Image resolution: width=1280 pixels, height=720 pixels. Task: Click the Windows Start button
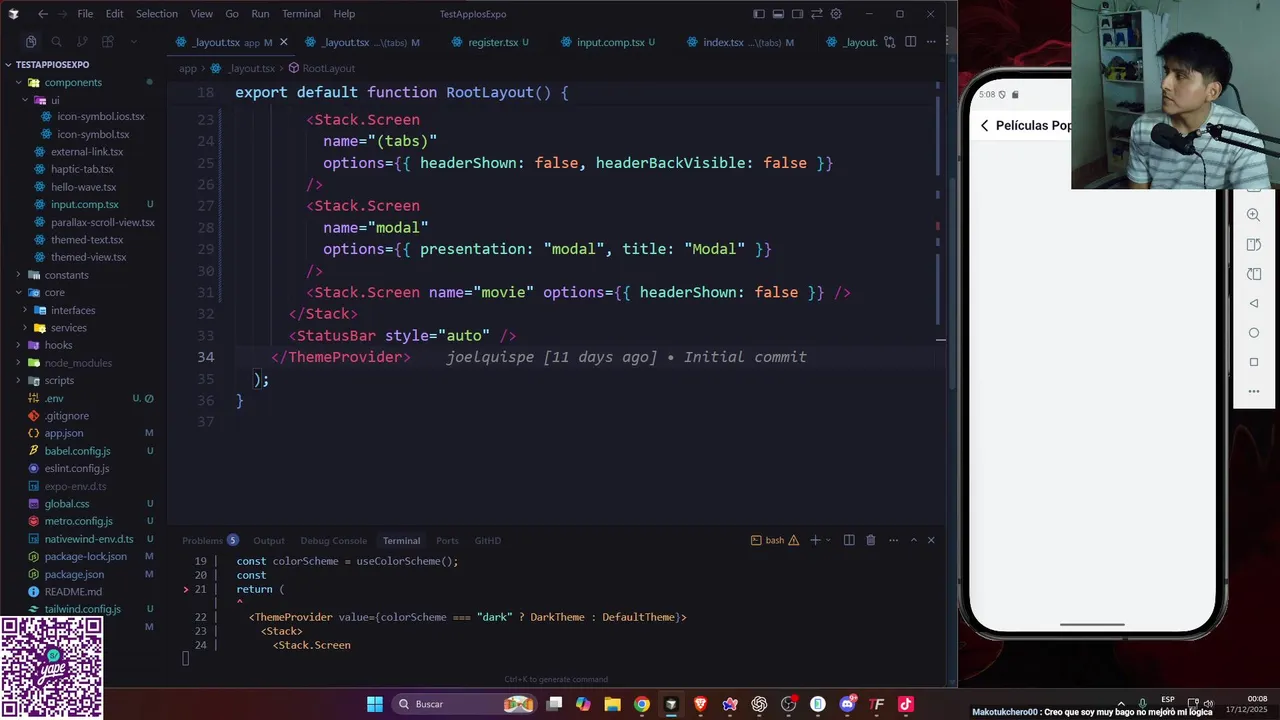click(374, 704)
